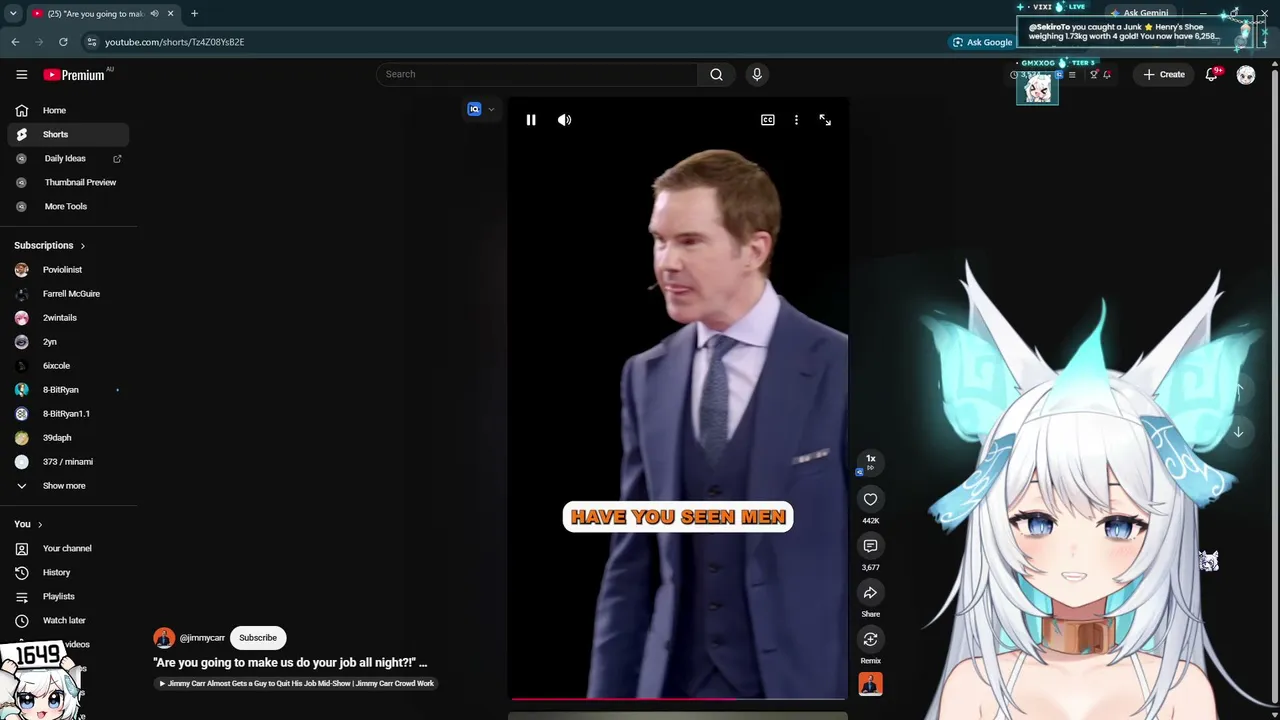Open the linked Jimmy Carr crowd work video
The height and width of the screenshot is (720, 1280).
(x=296, y=684)
